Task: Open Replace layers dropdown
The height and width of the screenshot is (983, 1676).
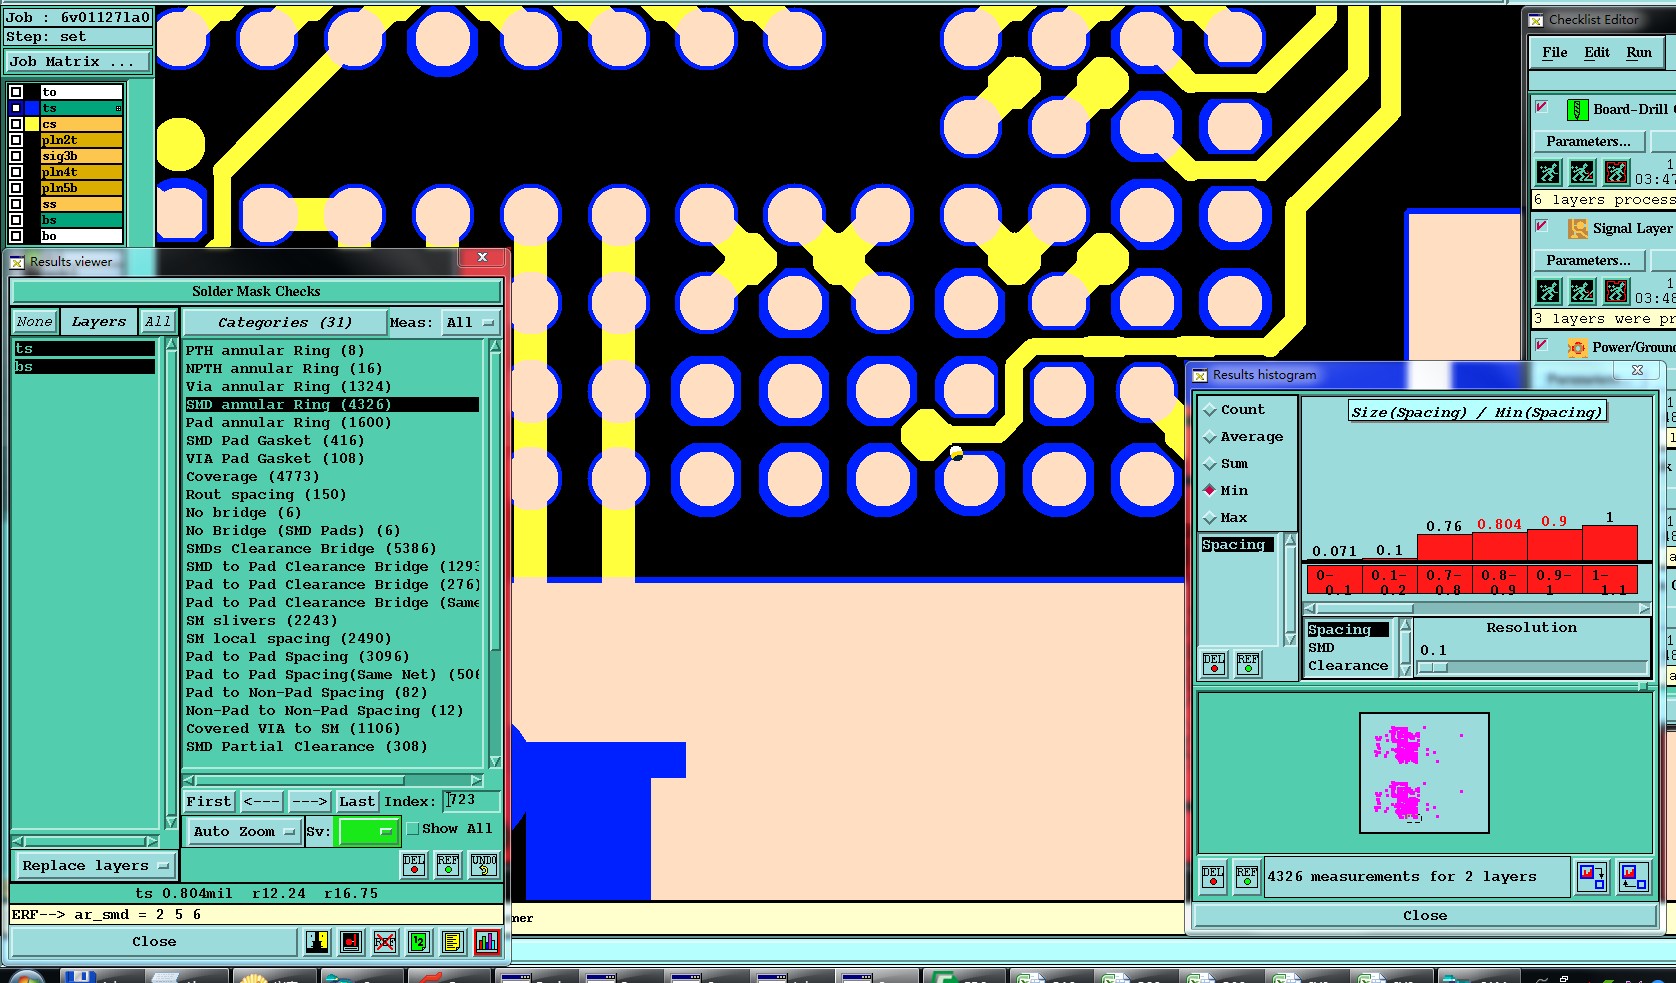Action: tap(95, 866)
